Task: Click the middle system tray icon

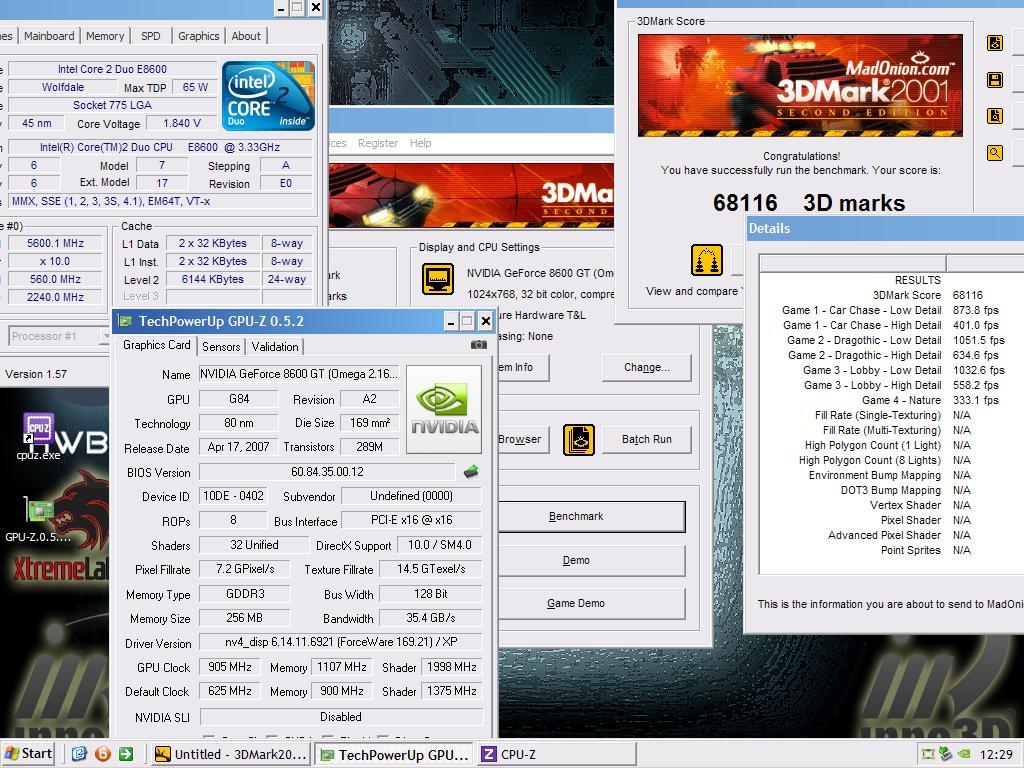Action: [x=946, y=754]
